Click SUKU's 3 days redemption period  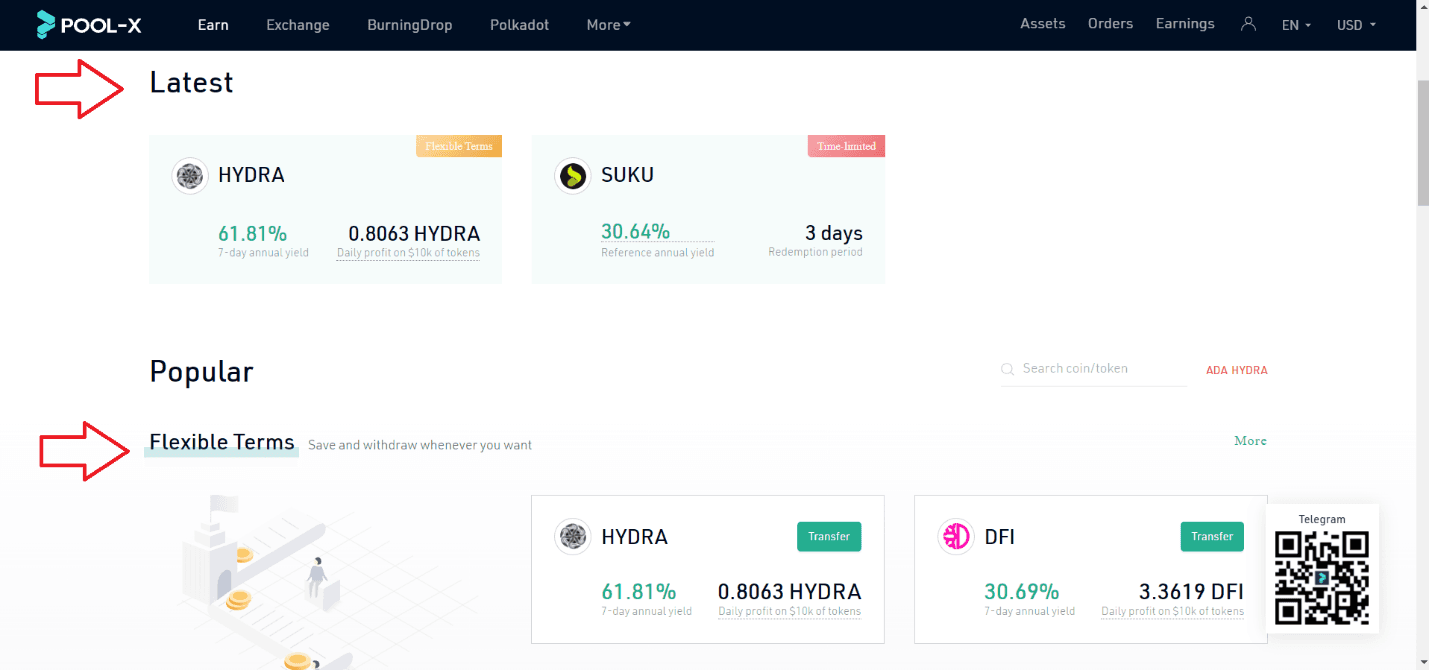coord(834,233)
